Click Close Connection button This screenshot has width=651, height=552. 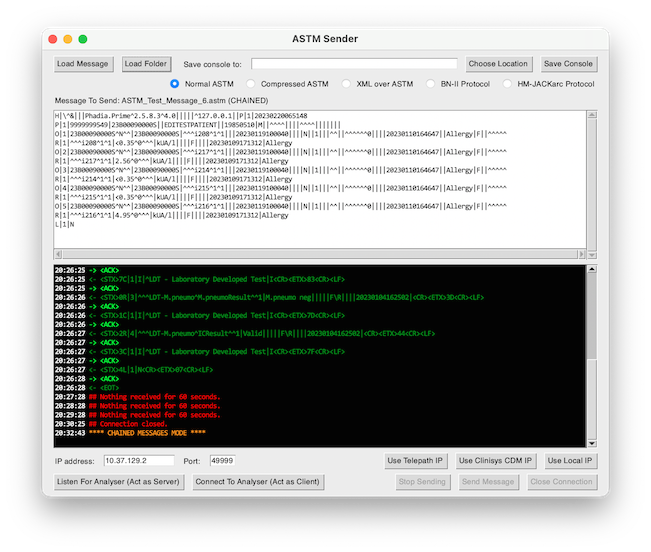(562, 482)
